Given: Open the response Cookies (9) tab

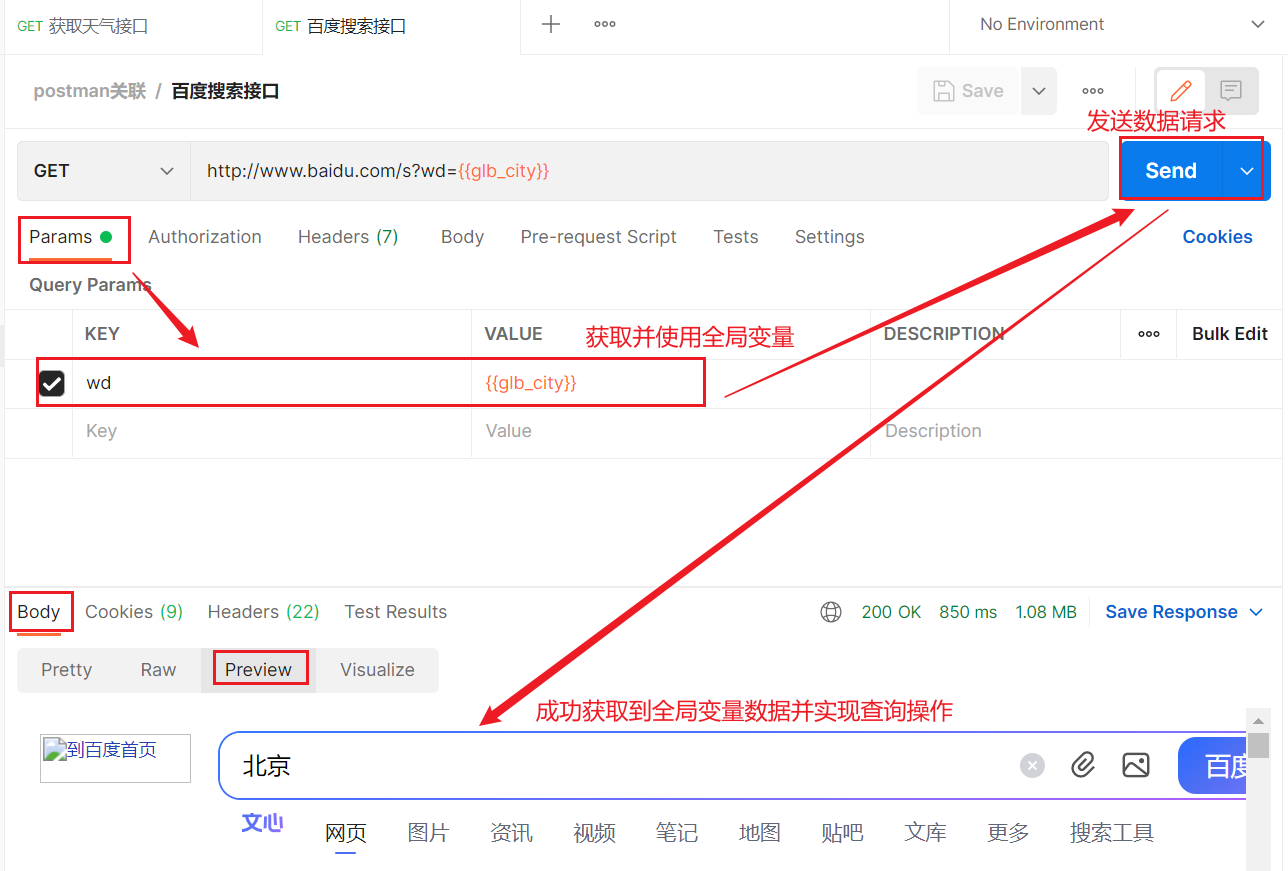Looking at the screenshot, I should [x=134, y=612].
